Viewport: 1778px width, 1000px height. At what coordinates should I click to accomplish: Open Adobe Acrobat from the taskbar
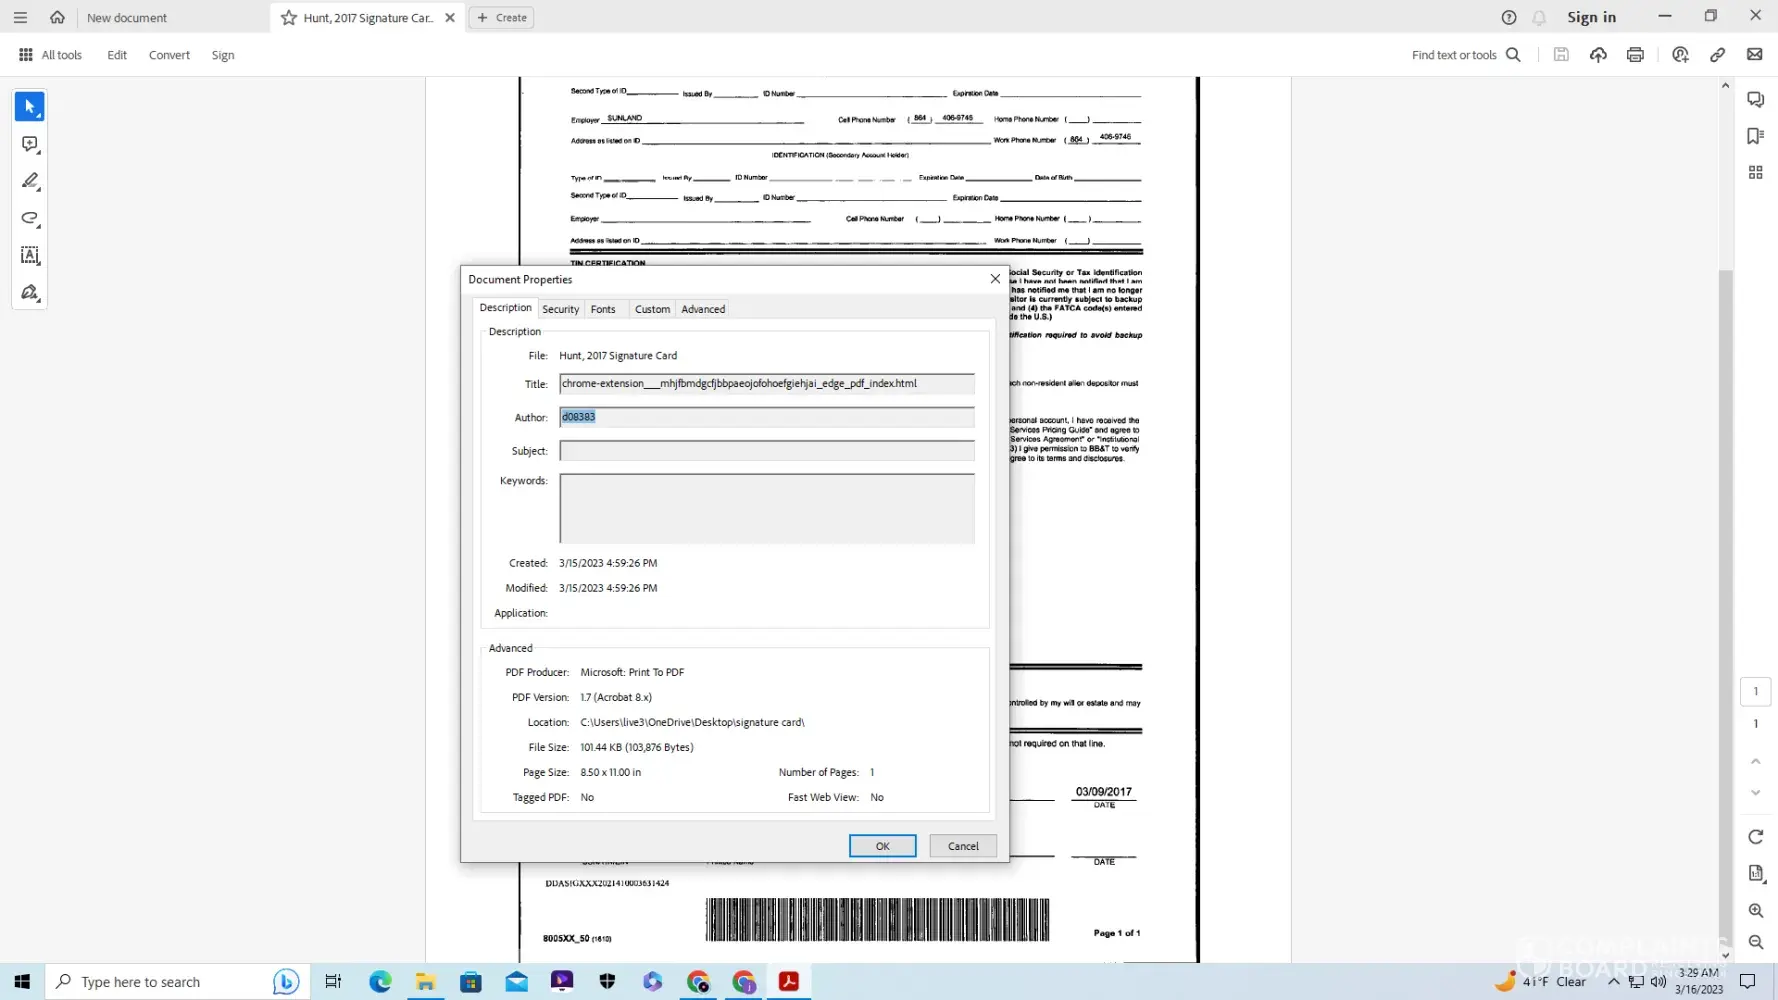[788, 982]
